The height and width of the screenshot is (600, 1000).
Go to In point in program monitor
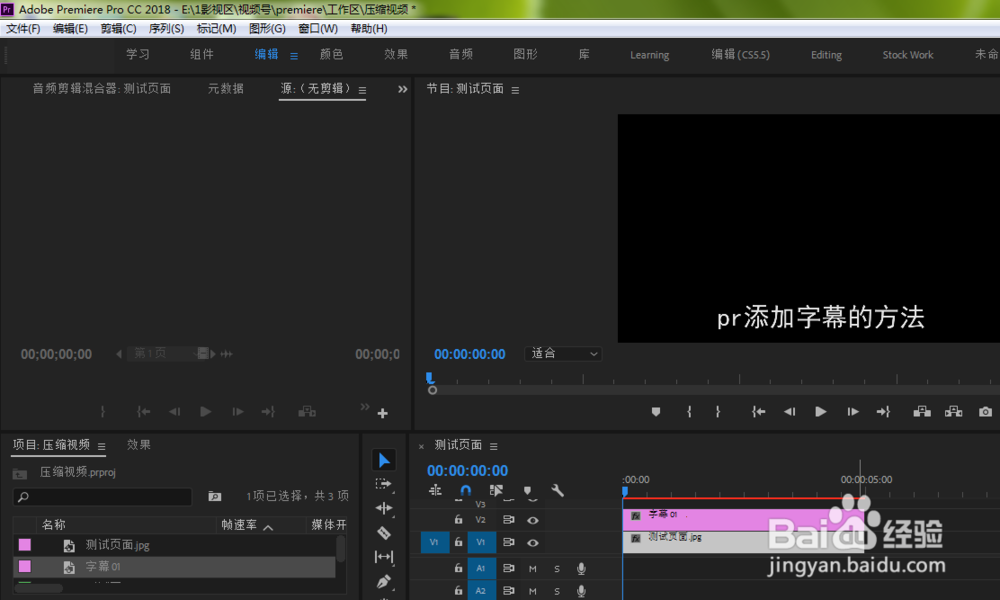758,412
